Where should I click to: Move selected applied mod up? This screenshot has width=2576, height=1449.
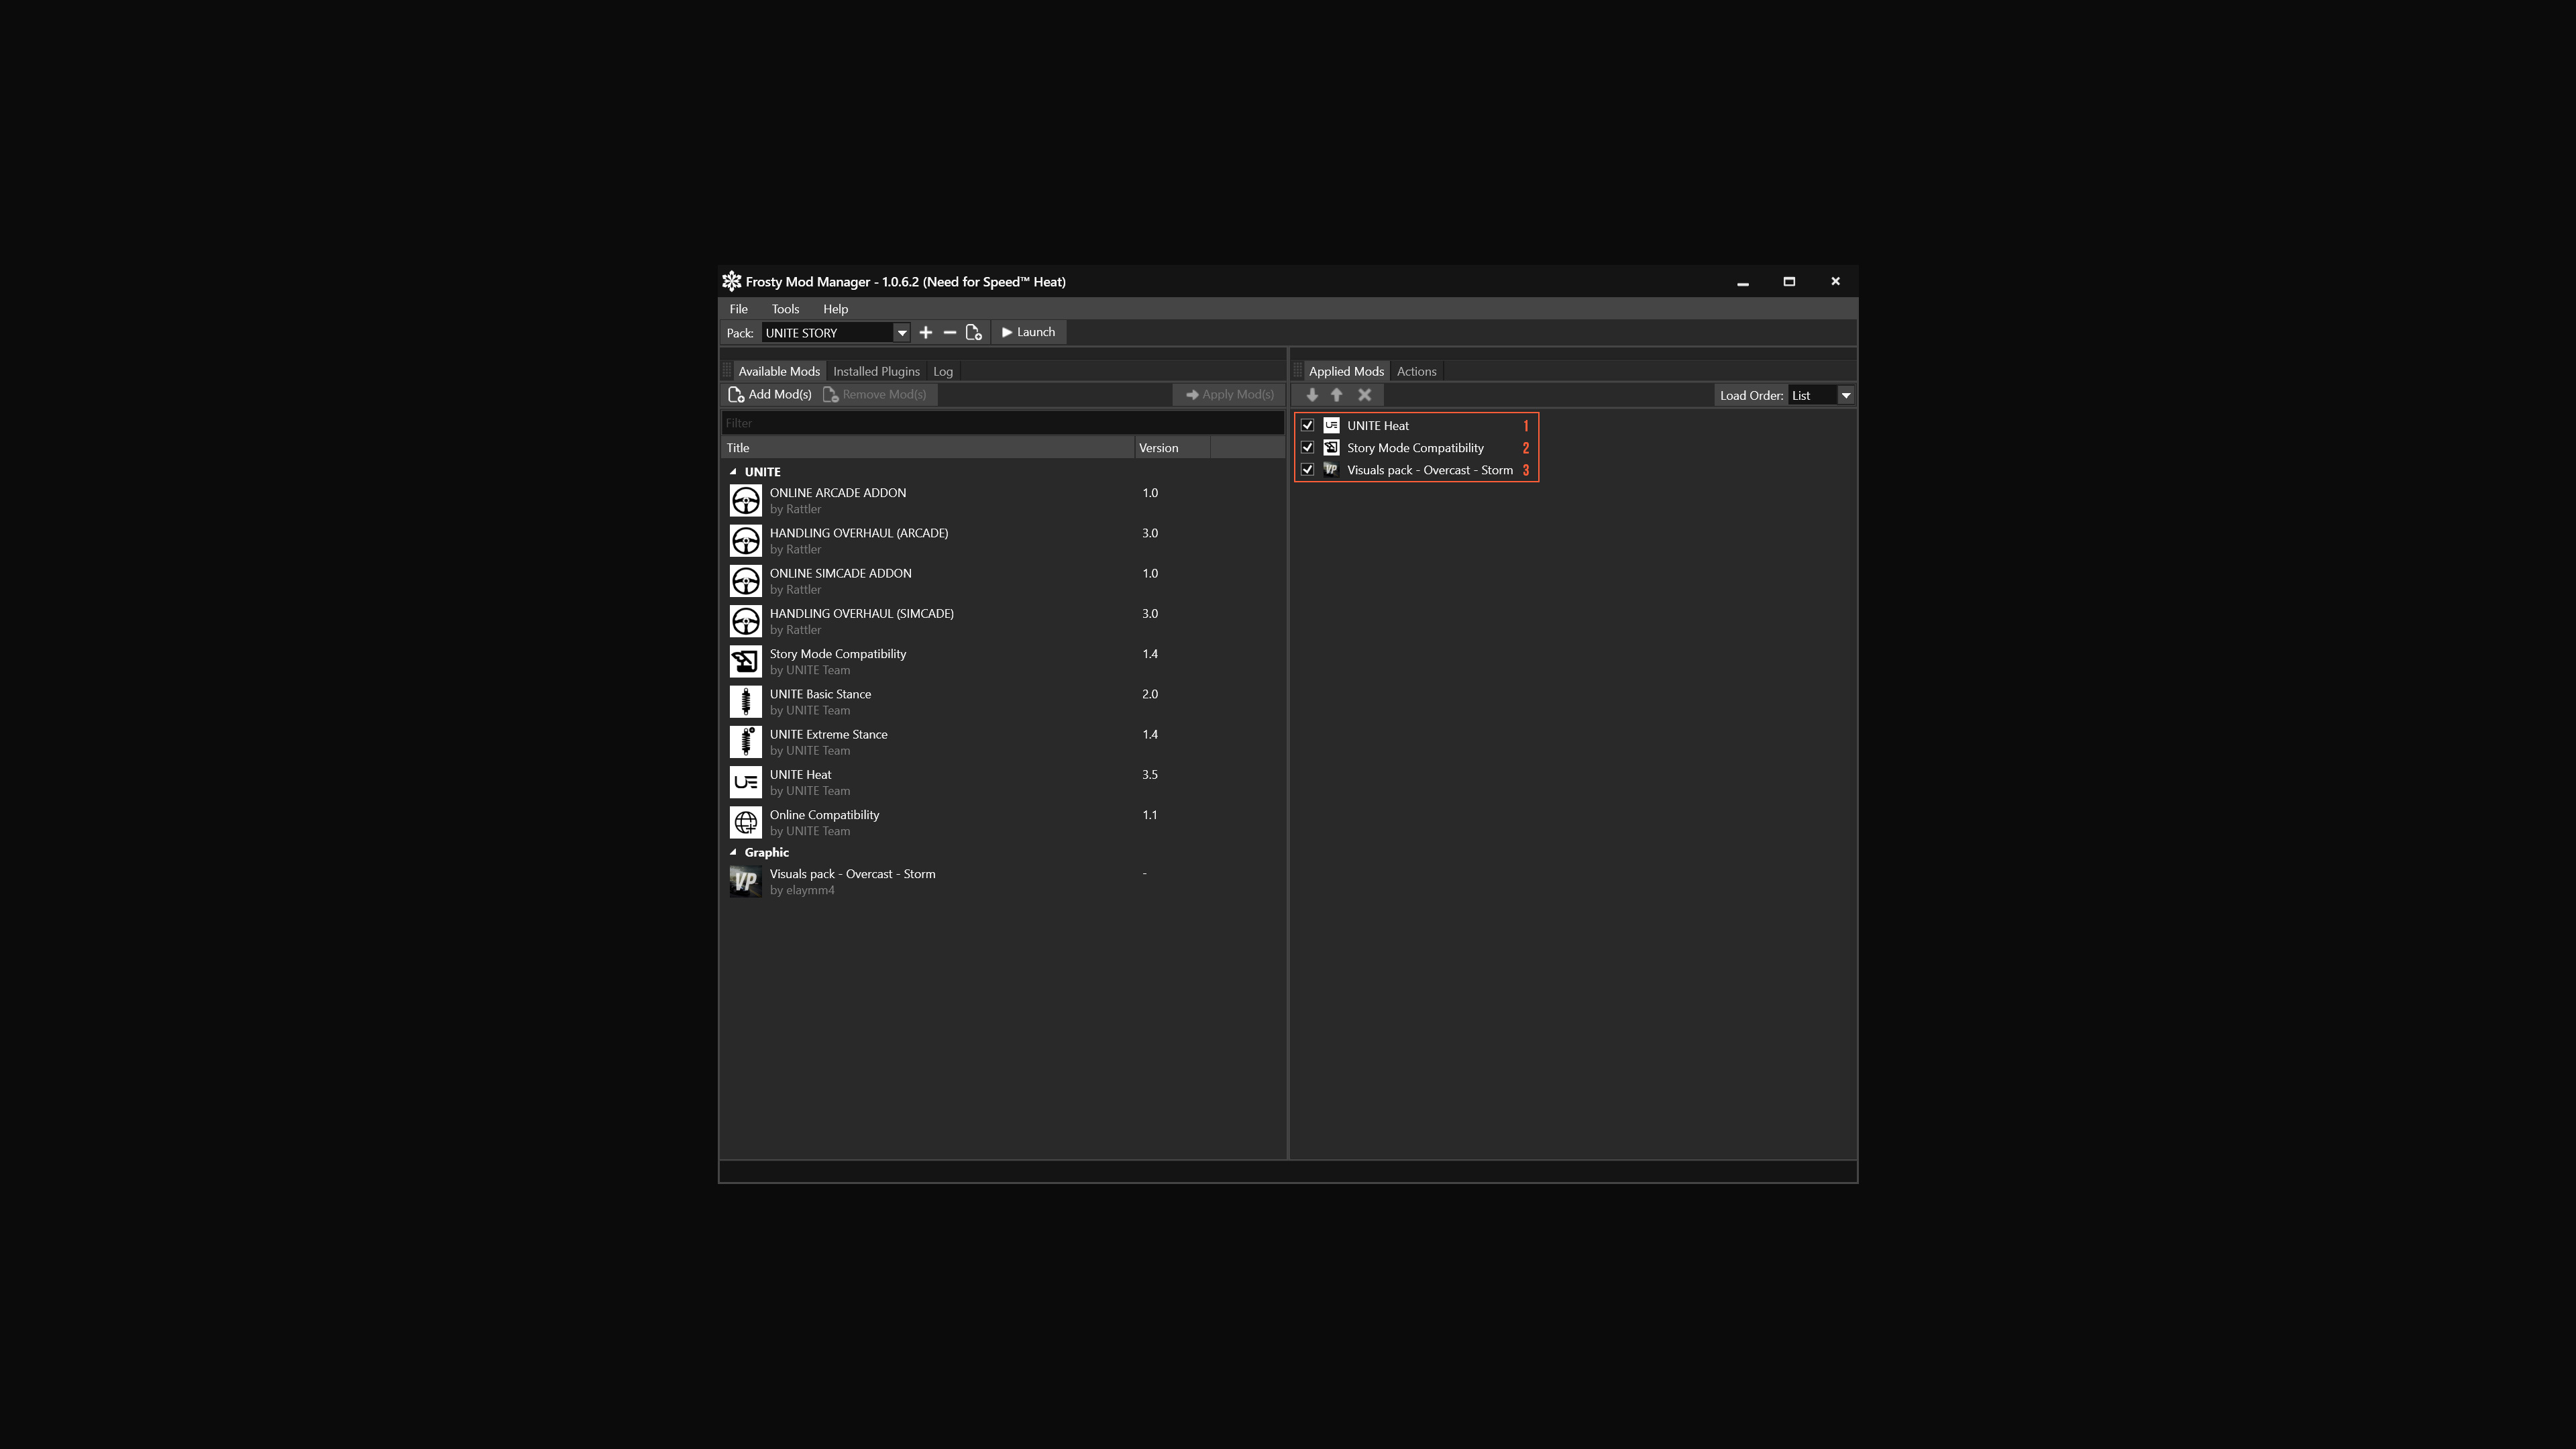coord(1337,395)
